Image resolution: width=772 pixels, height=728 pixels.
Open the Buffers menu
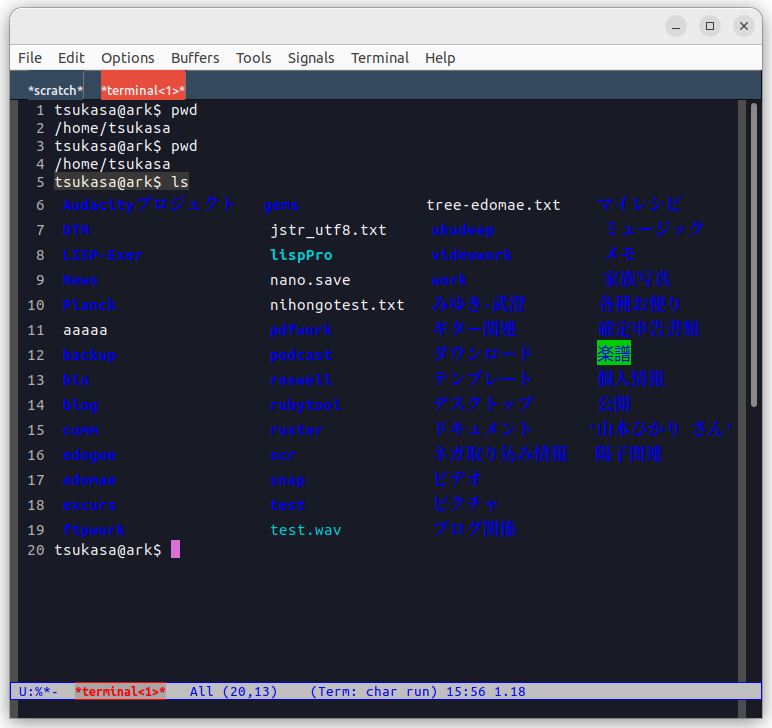coord(195,58)
